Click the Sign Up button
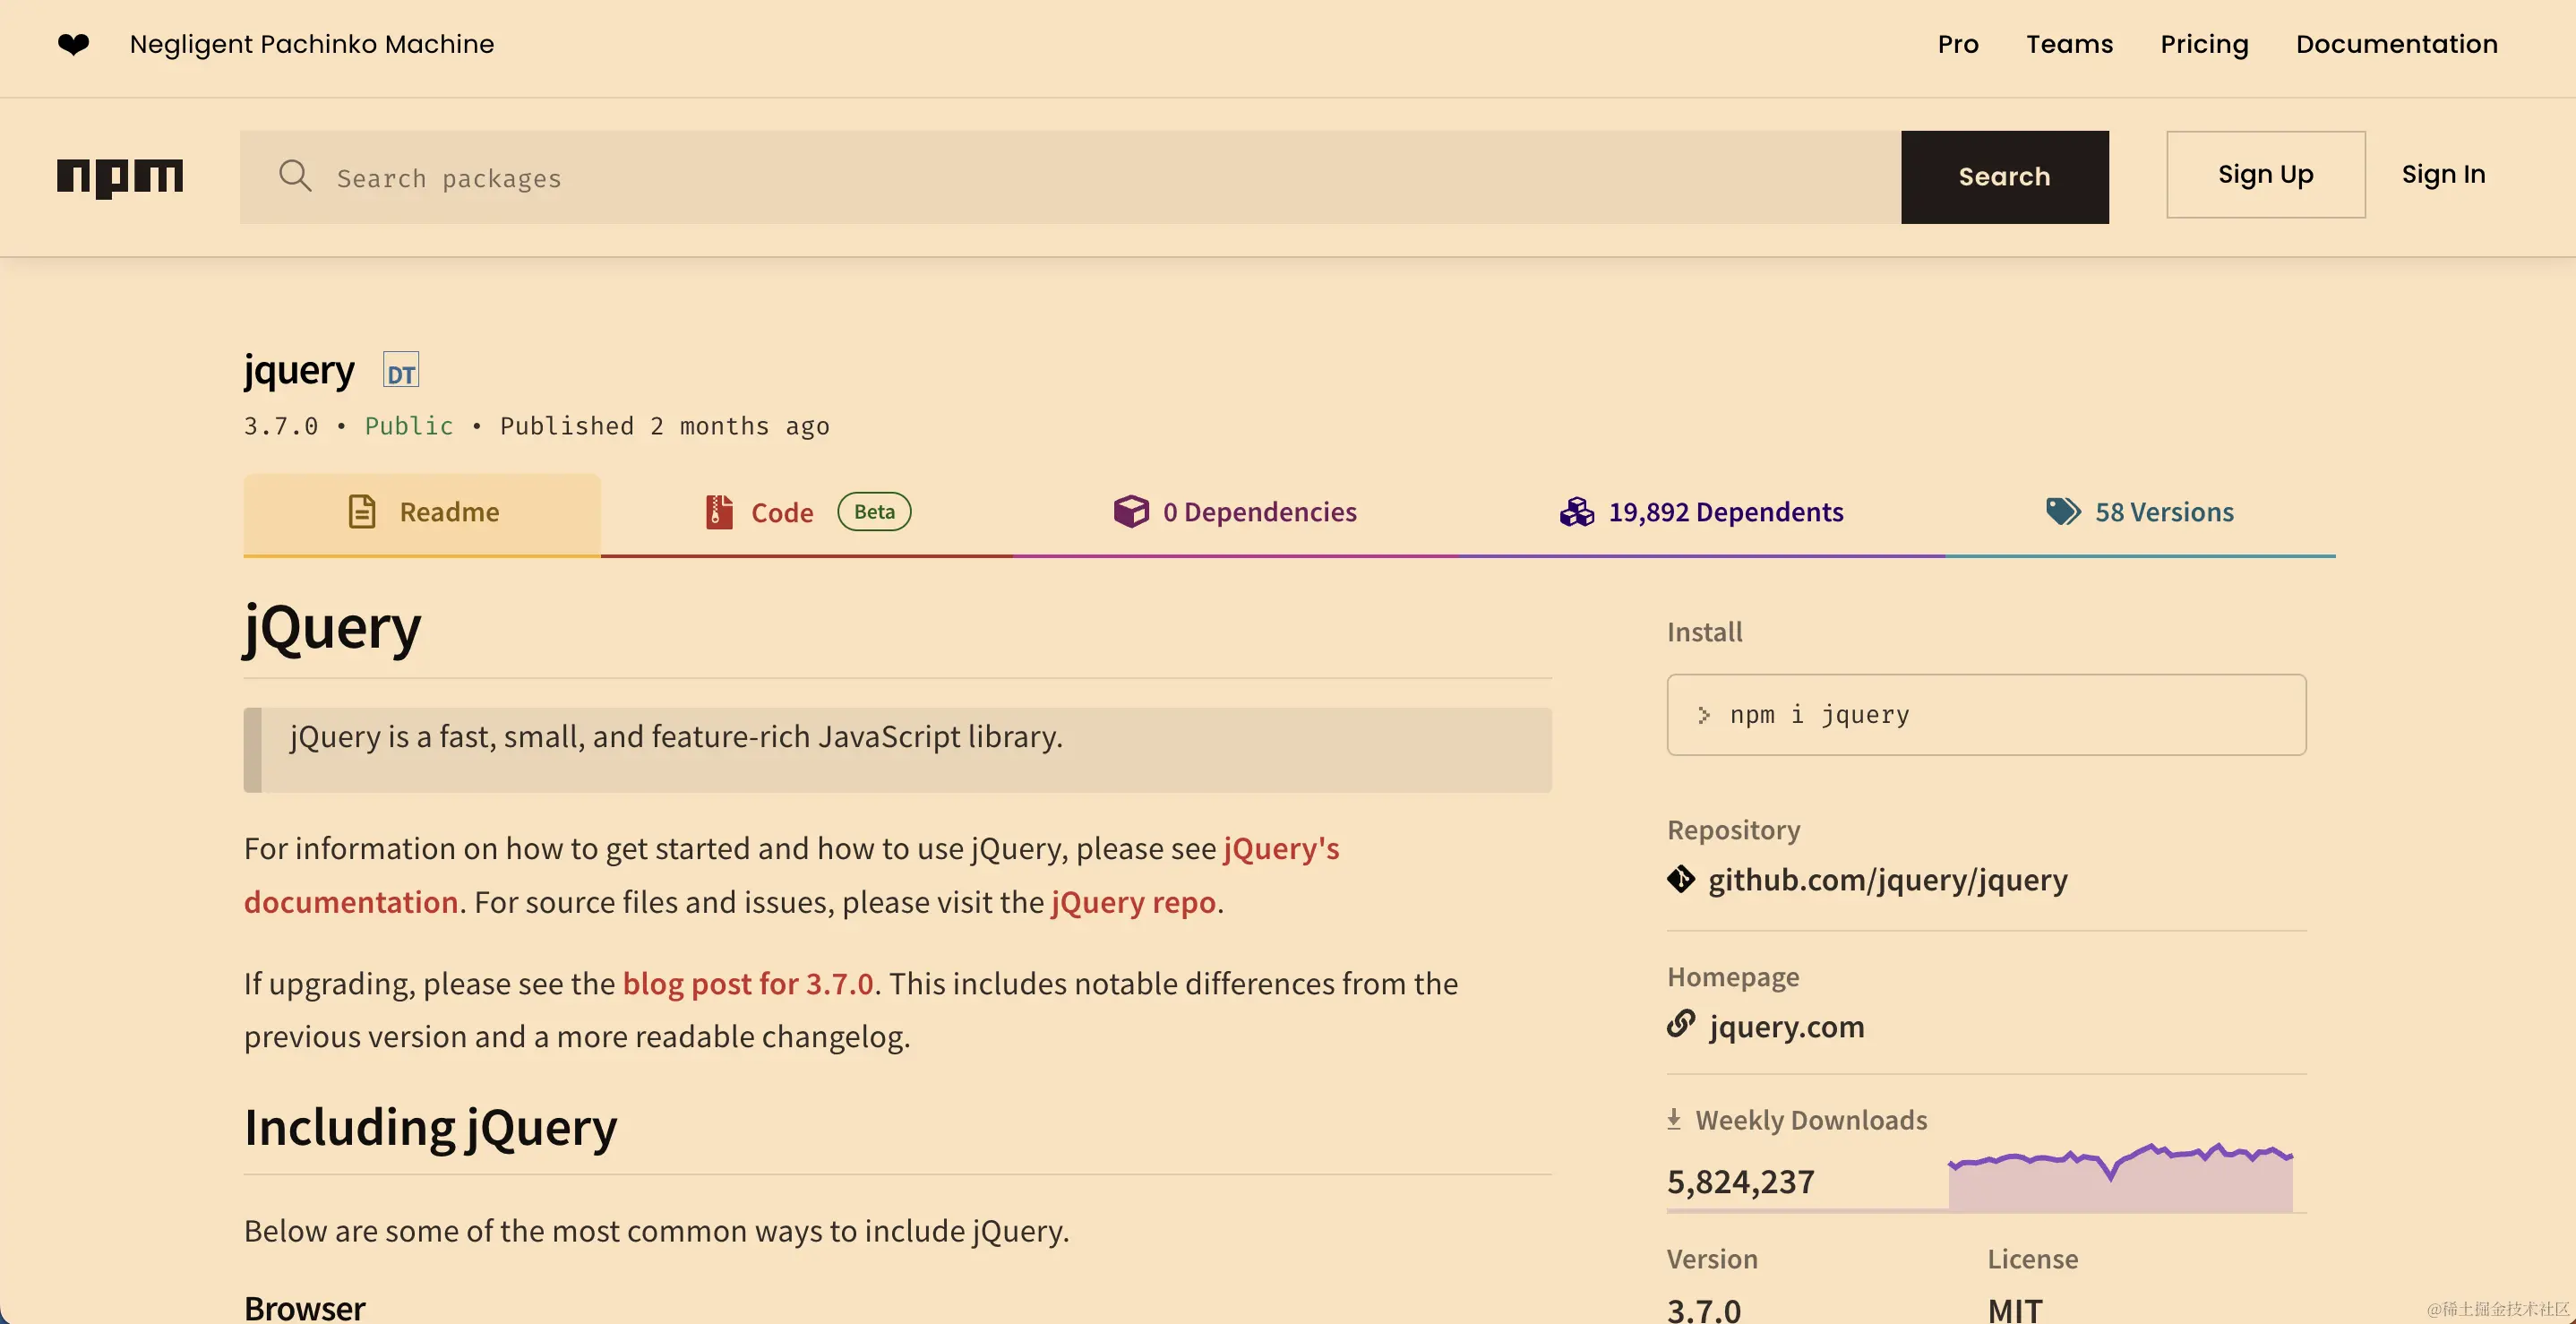 [x=2265, y=174]
